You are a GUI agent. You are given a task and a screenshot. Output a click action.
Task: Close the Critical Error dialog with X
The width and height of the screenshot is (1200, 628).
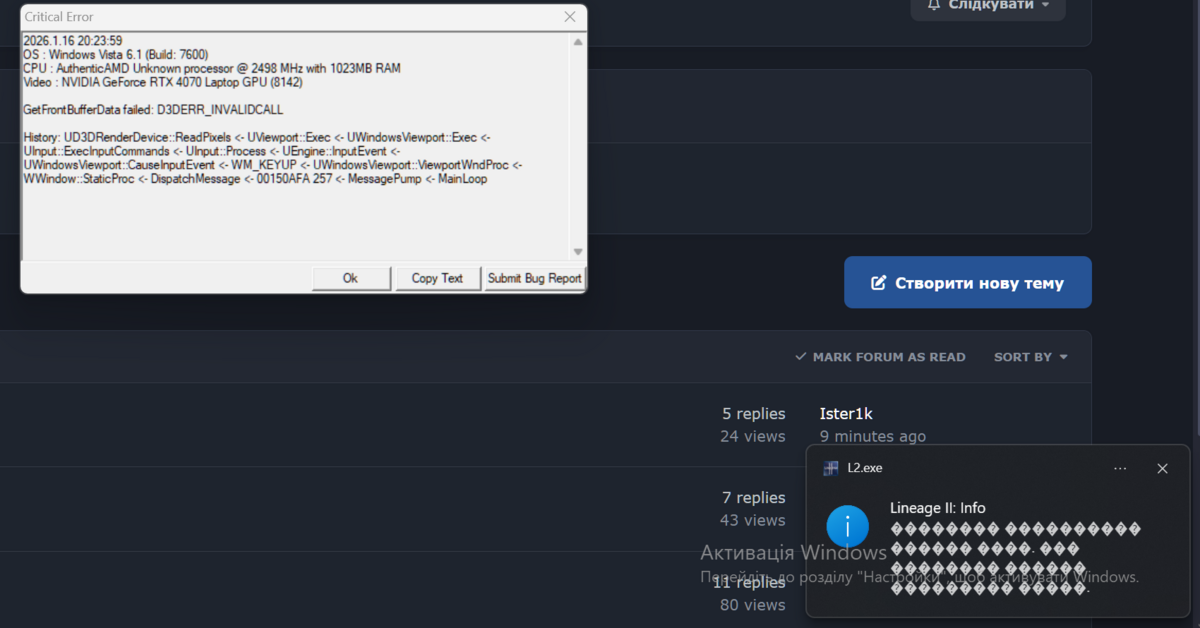tap(570, 17)
